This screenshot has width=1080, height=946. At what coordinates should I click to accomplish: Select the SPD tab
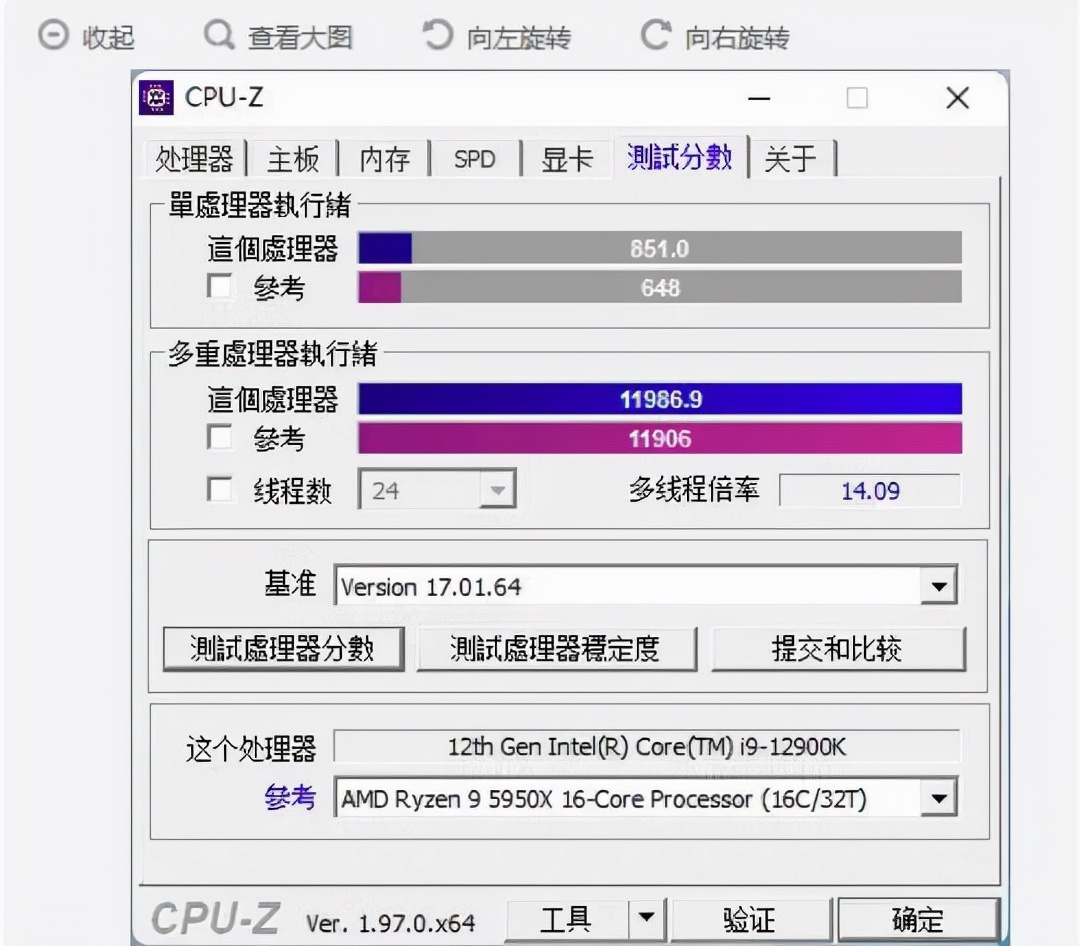tap(474, 158)
